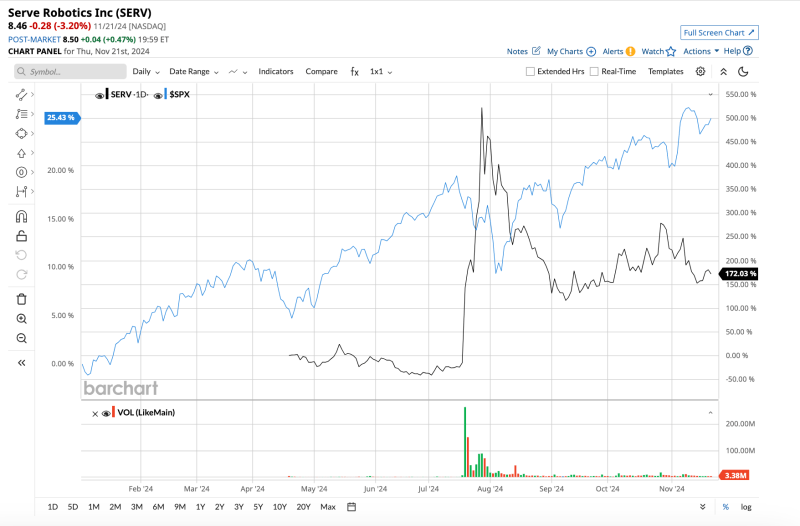The width and height of the screenshot is (800, 526).
Task: Open the Indicators menu
Action: pos(276,71)
